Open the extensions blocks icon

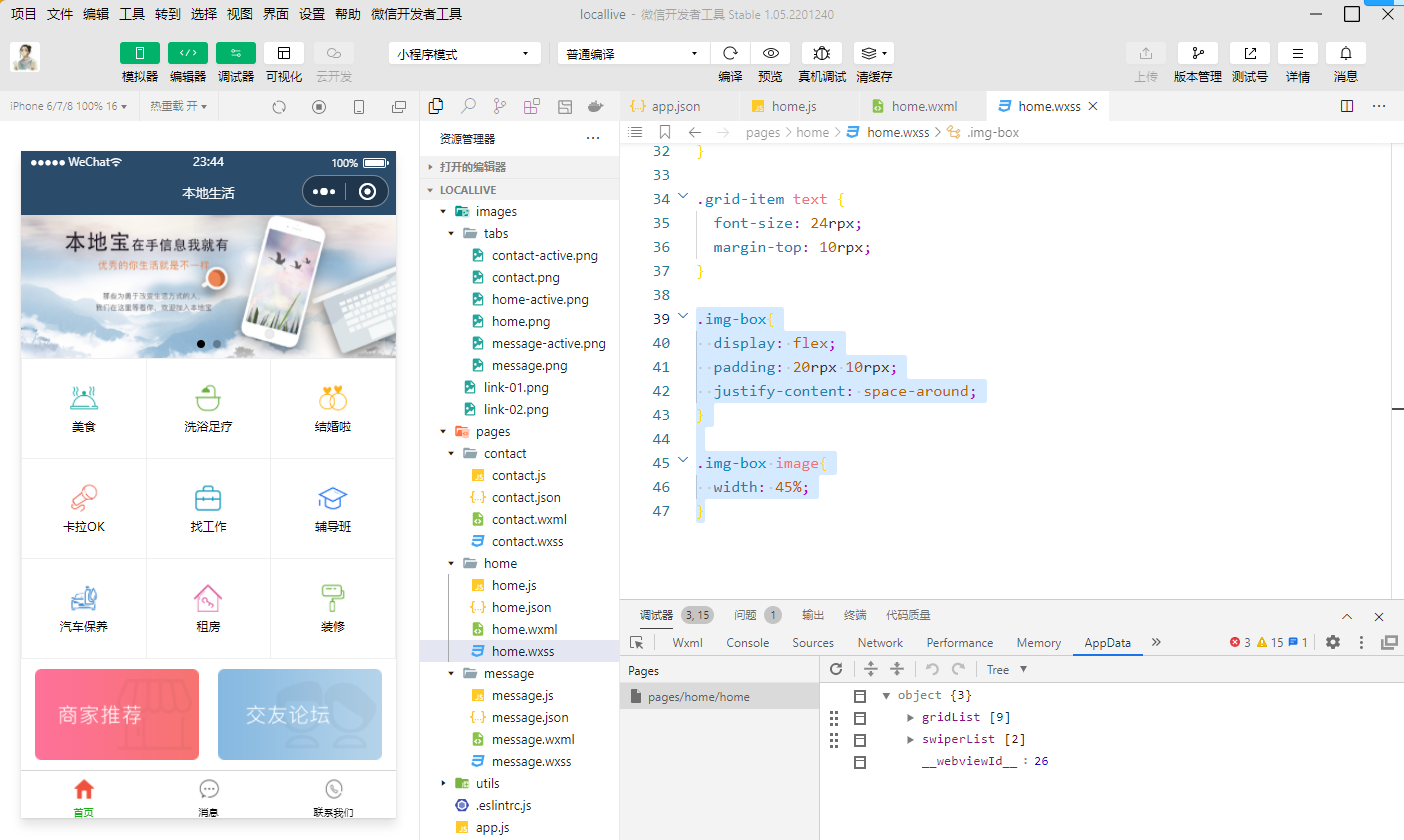point(532,106)
